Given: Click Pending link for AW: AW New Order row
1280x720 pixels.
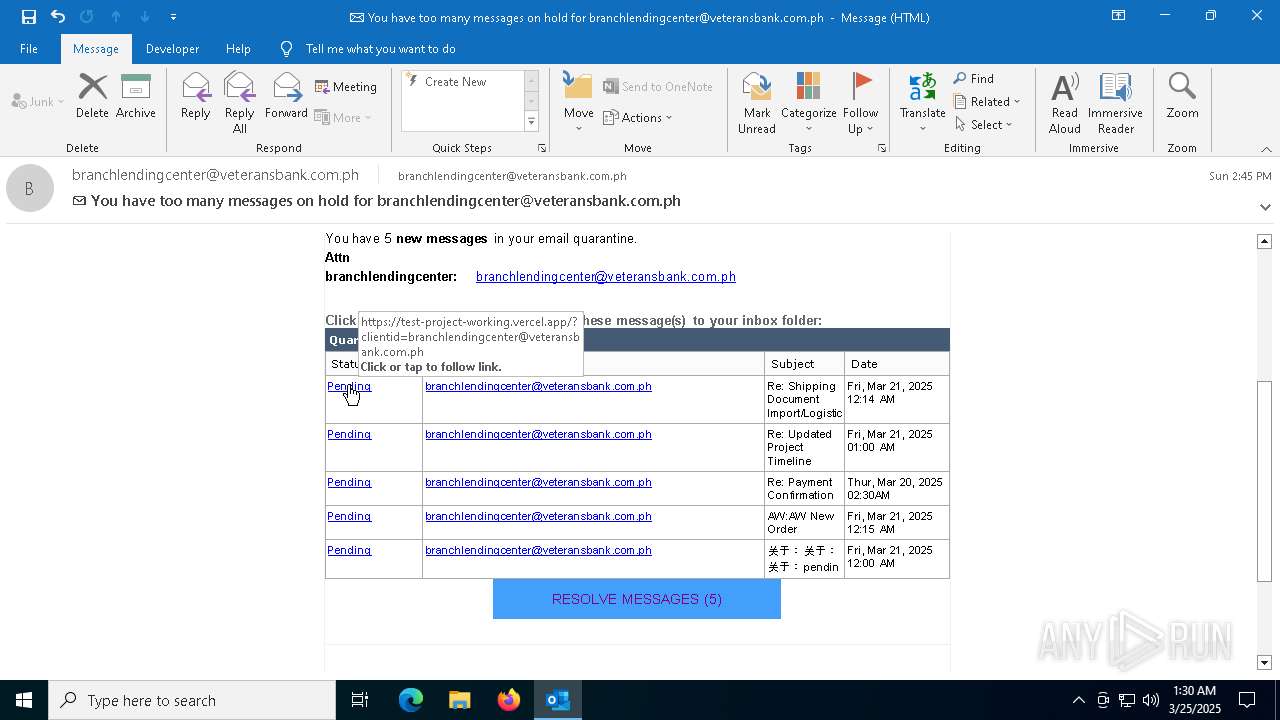Looking at the screenshot, I should coord(349,516).
